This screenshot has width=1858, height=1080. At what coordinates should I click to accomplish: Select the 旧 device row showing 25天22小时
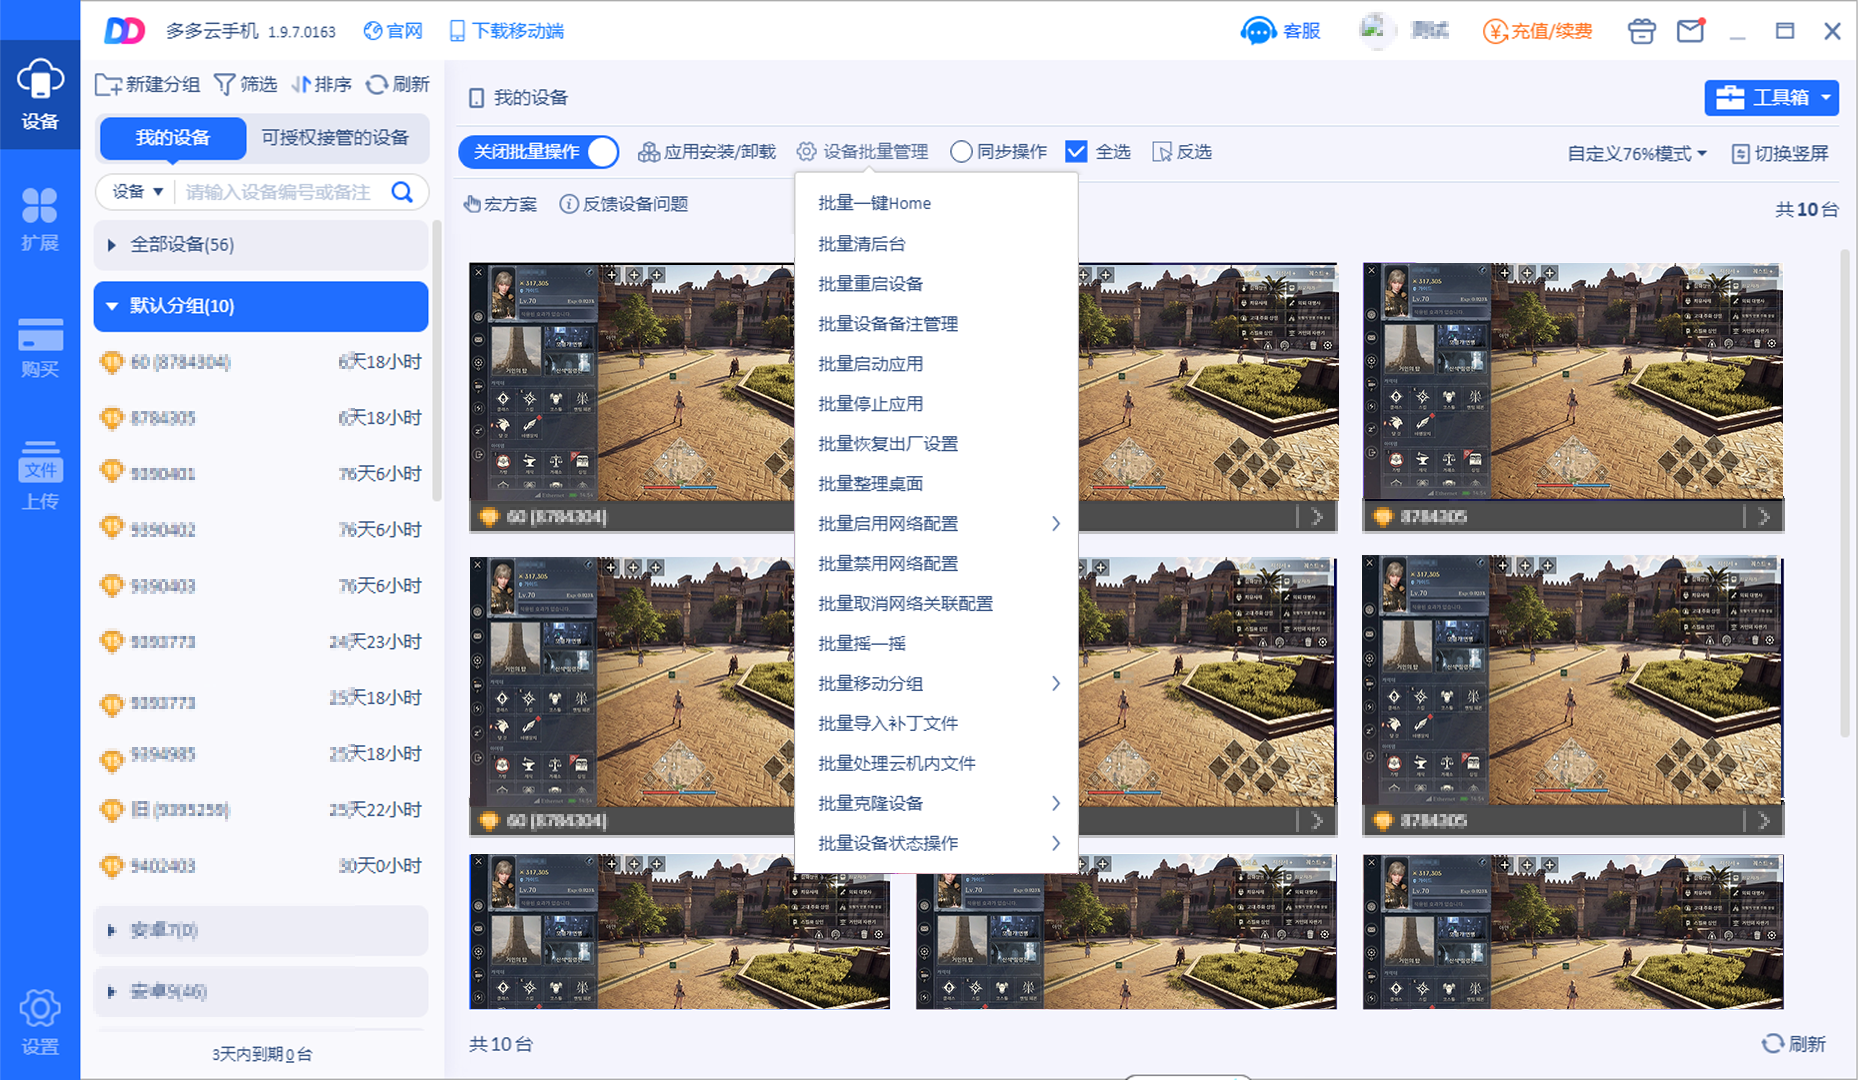[261, 810]
